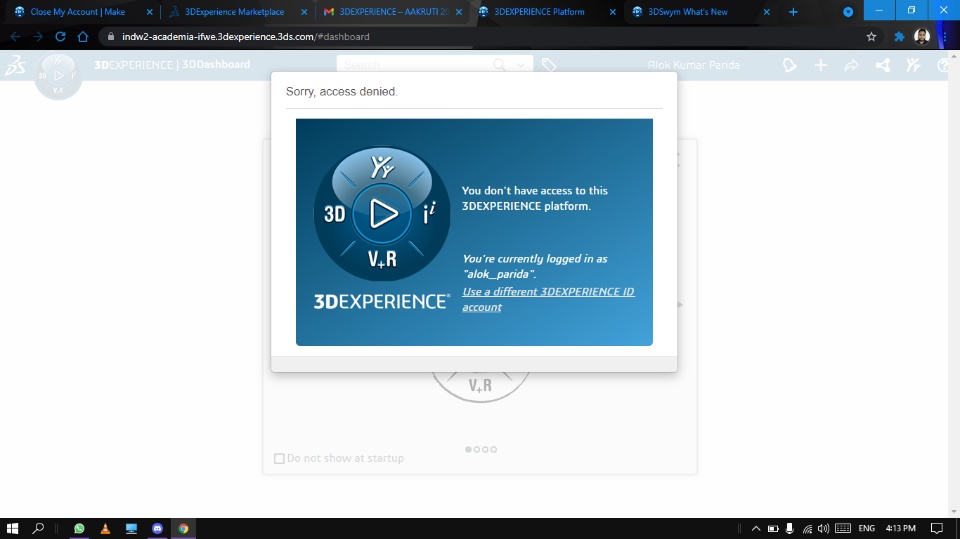
Task: Open the volume control in system tray
Action: pyautogui.click(x=823, y=528)
